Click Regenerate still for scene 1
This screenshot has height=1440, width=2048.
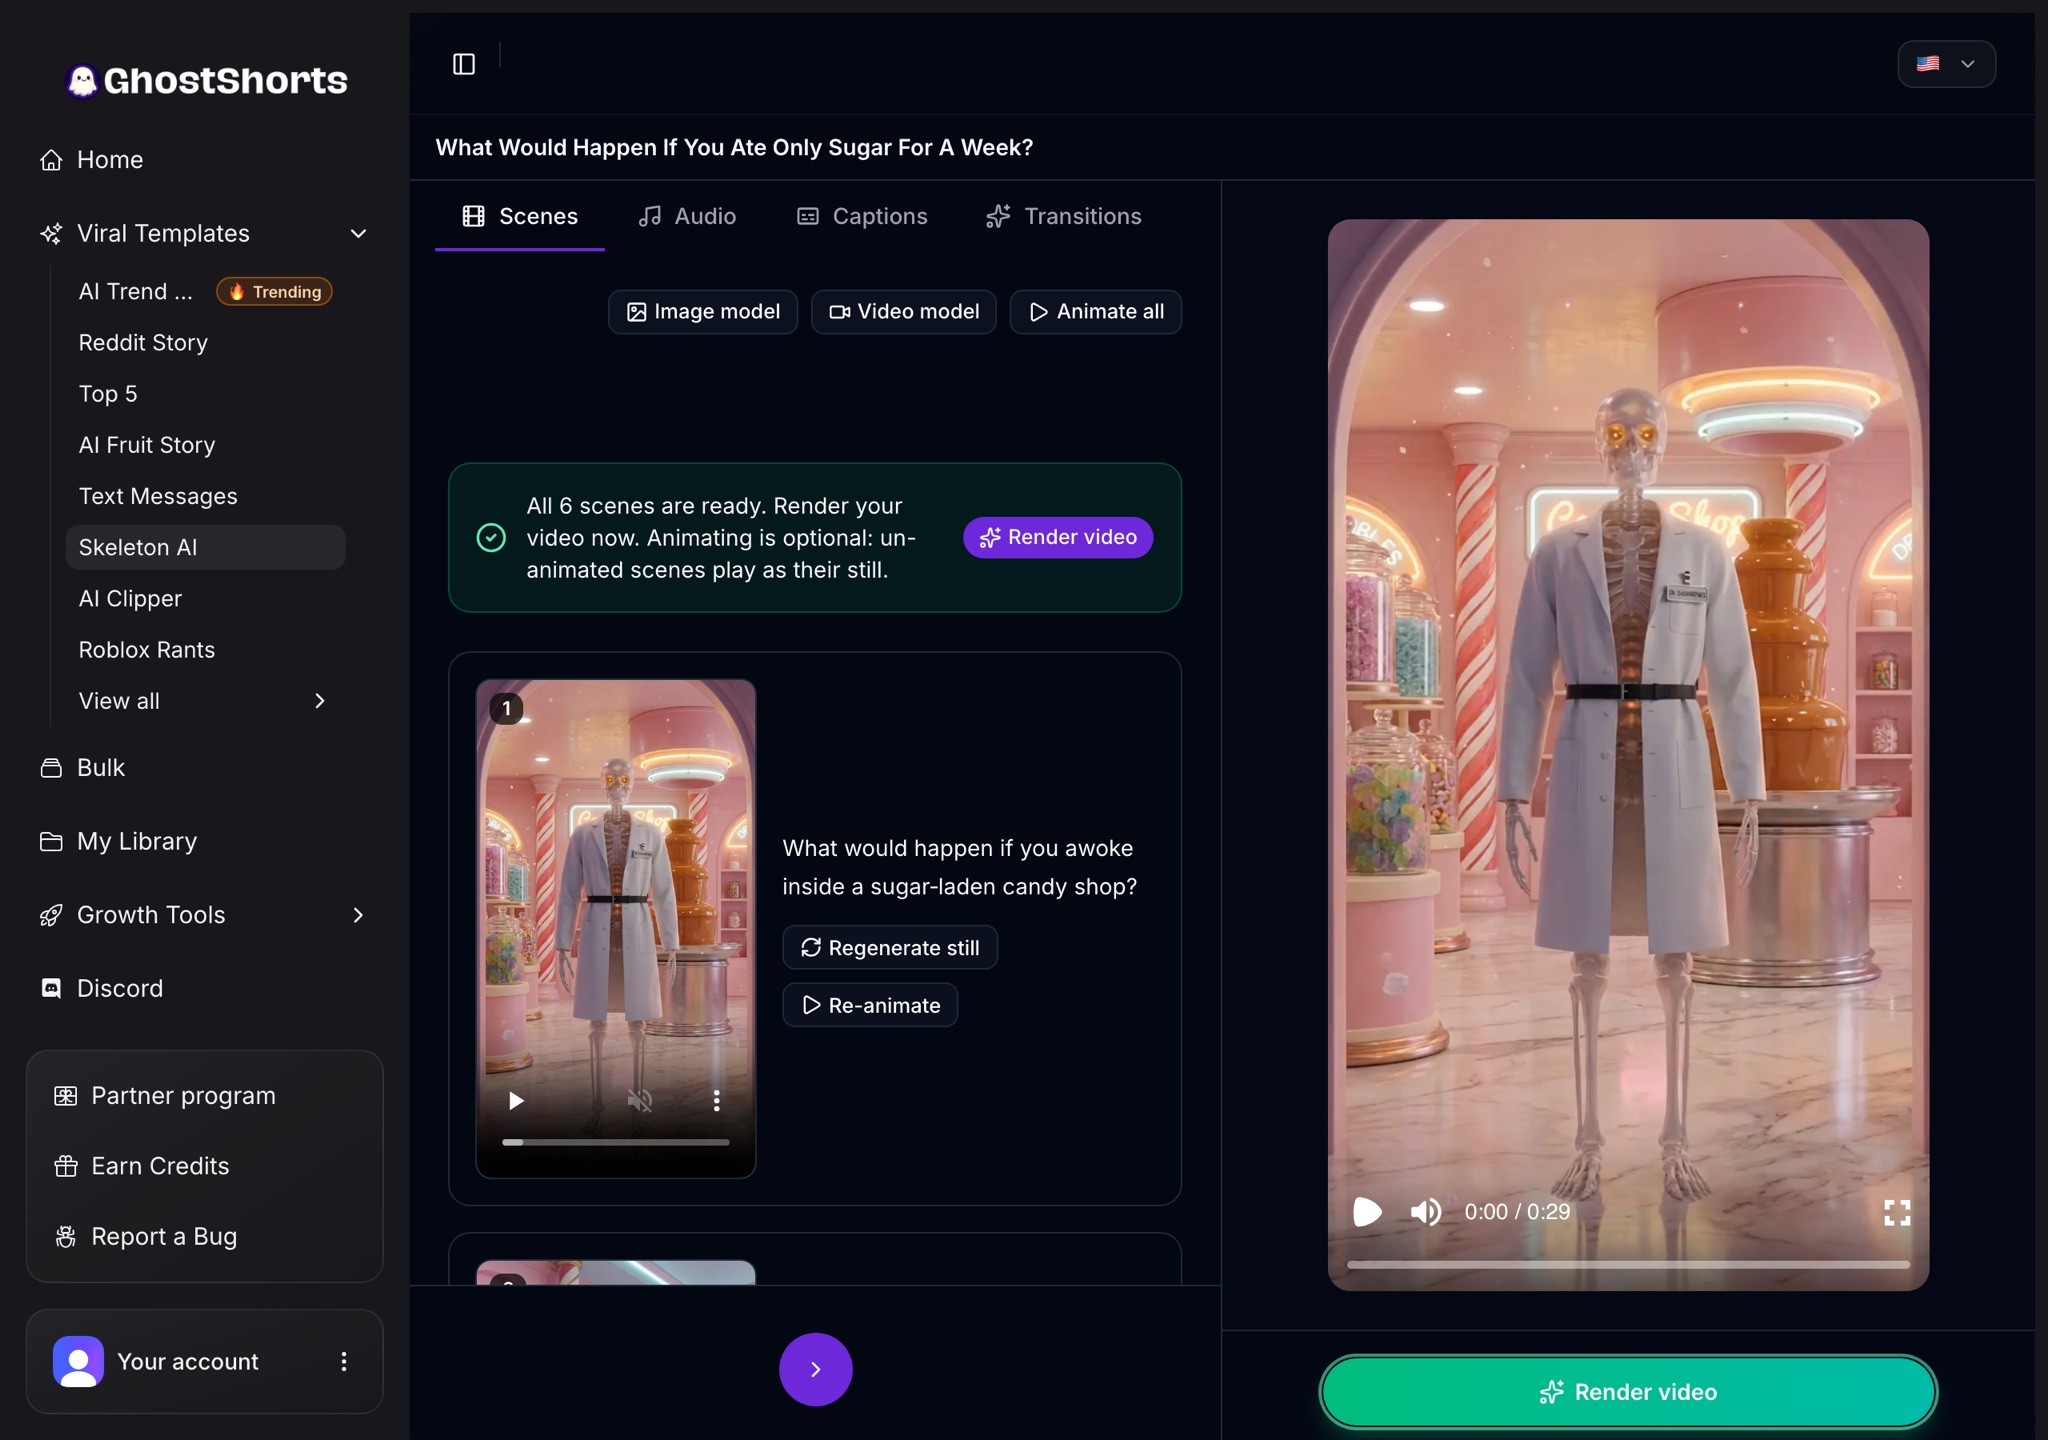pyautogui.click(x=890, y=948)
